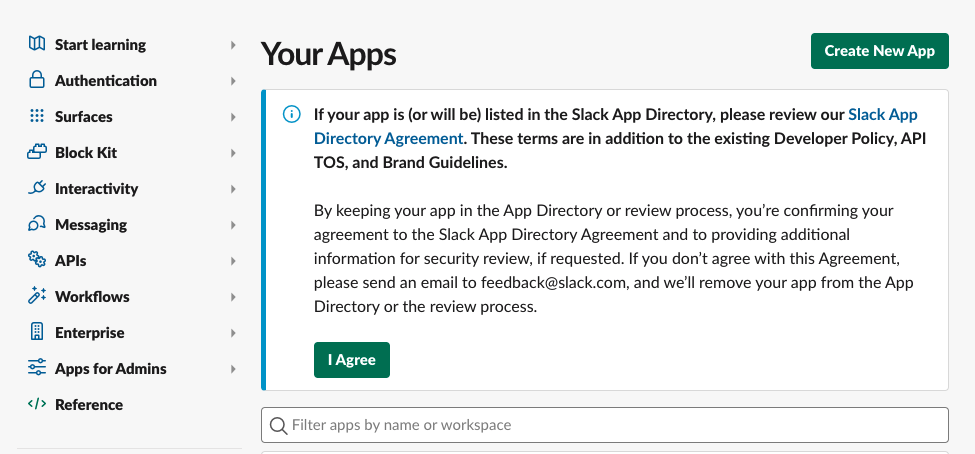975x454 pixels.
Task: Click the Create New App button
Action: (880, 51)
